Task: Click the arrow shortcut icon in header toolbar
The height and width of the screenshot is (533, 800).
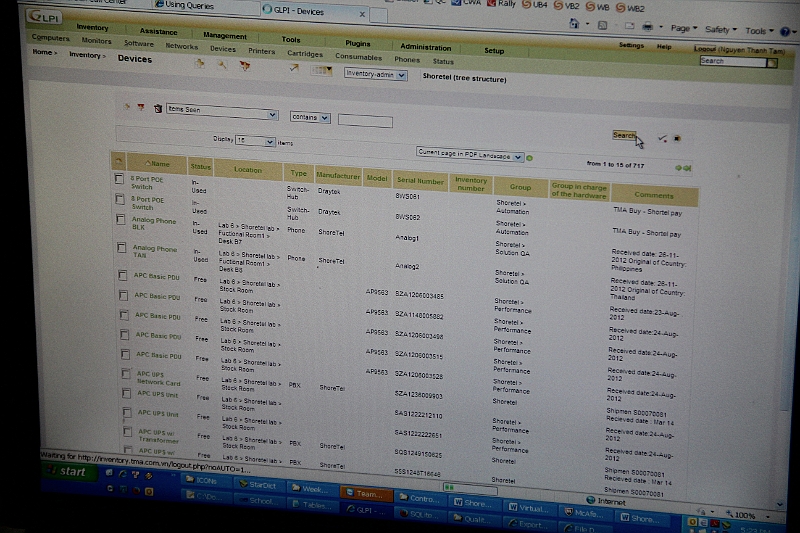Action: pyautogui.click(x=294, y=67)
